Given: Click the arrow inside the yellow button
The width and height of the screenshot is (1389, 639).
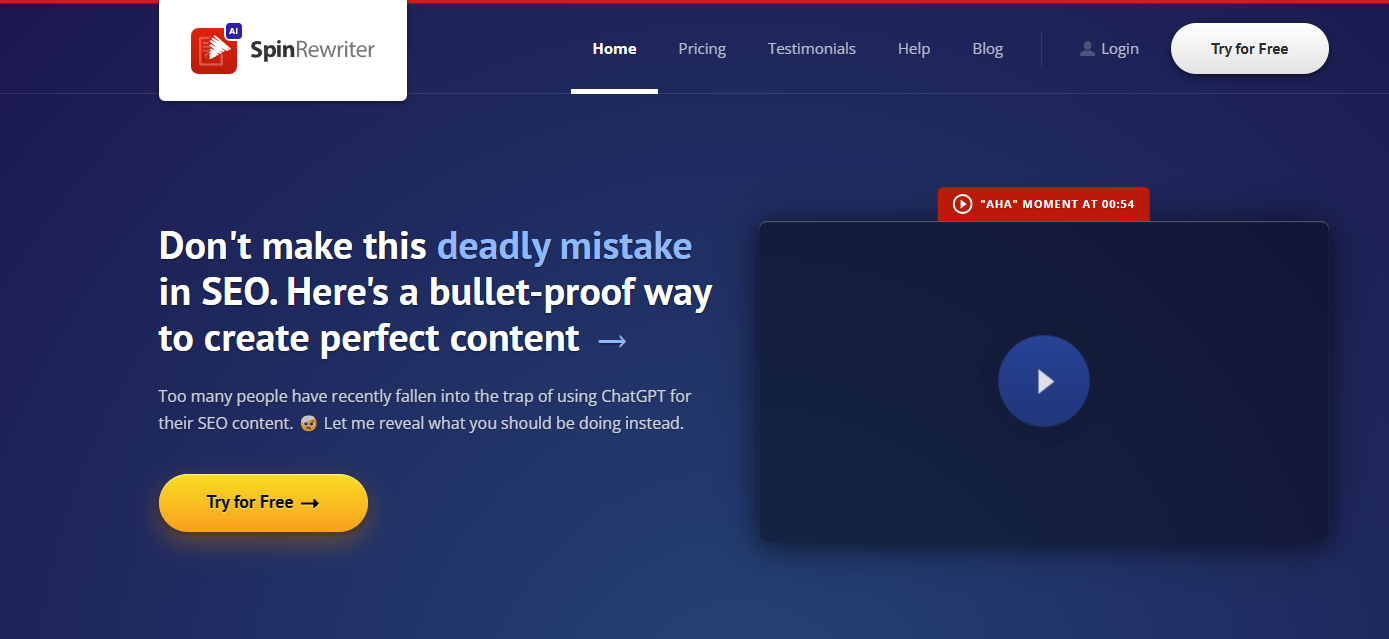Looking at the screenshot, I should coord(310,503).
